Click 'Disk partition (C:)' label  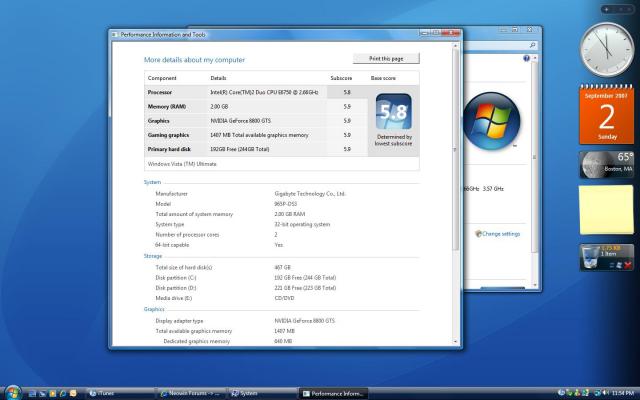click(x=176, y=278)
